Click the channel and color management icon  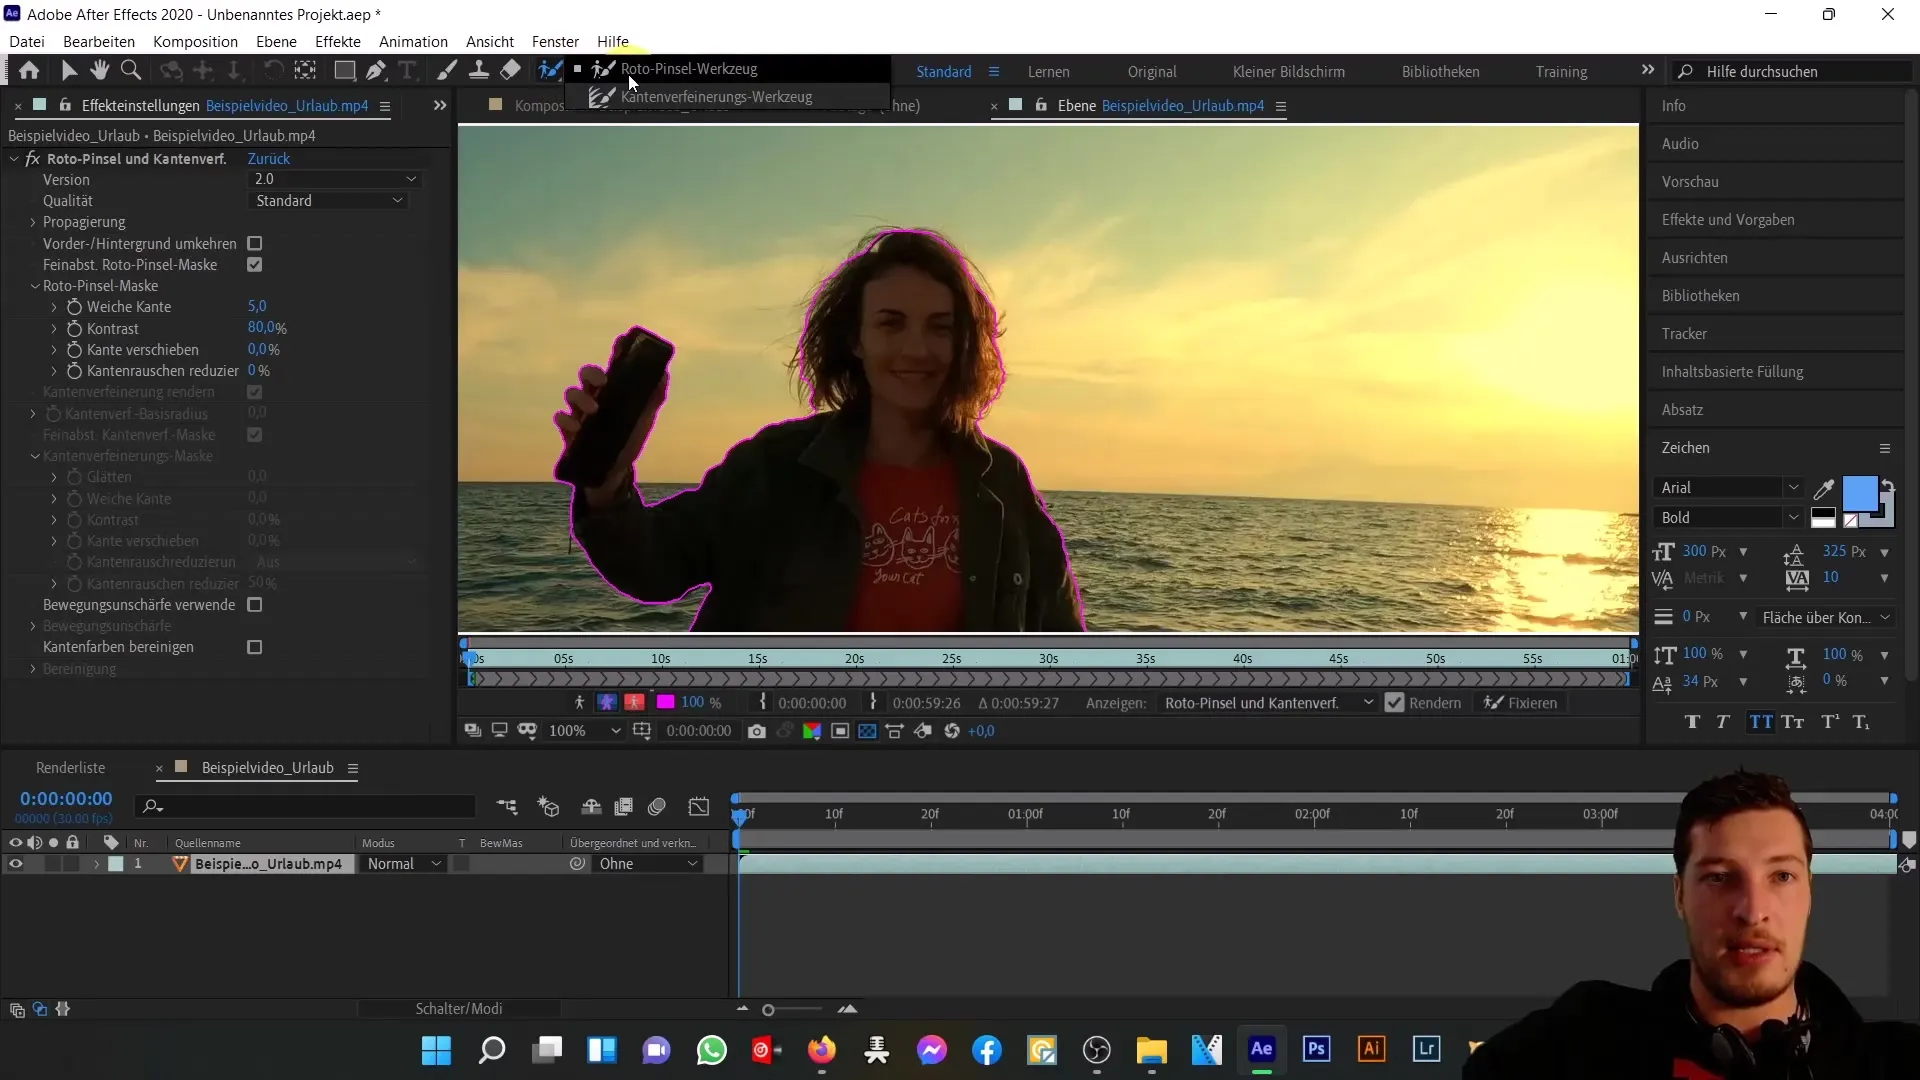click(812, 731)
